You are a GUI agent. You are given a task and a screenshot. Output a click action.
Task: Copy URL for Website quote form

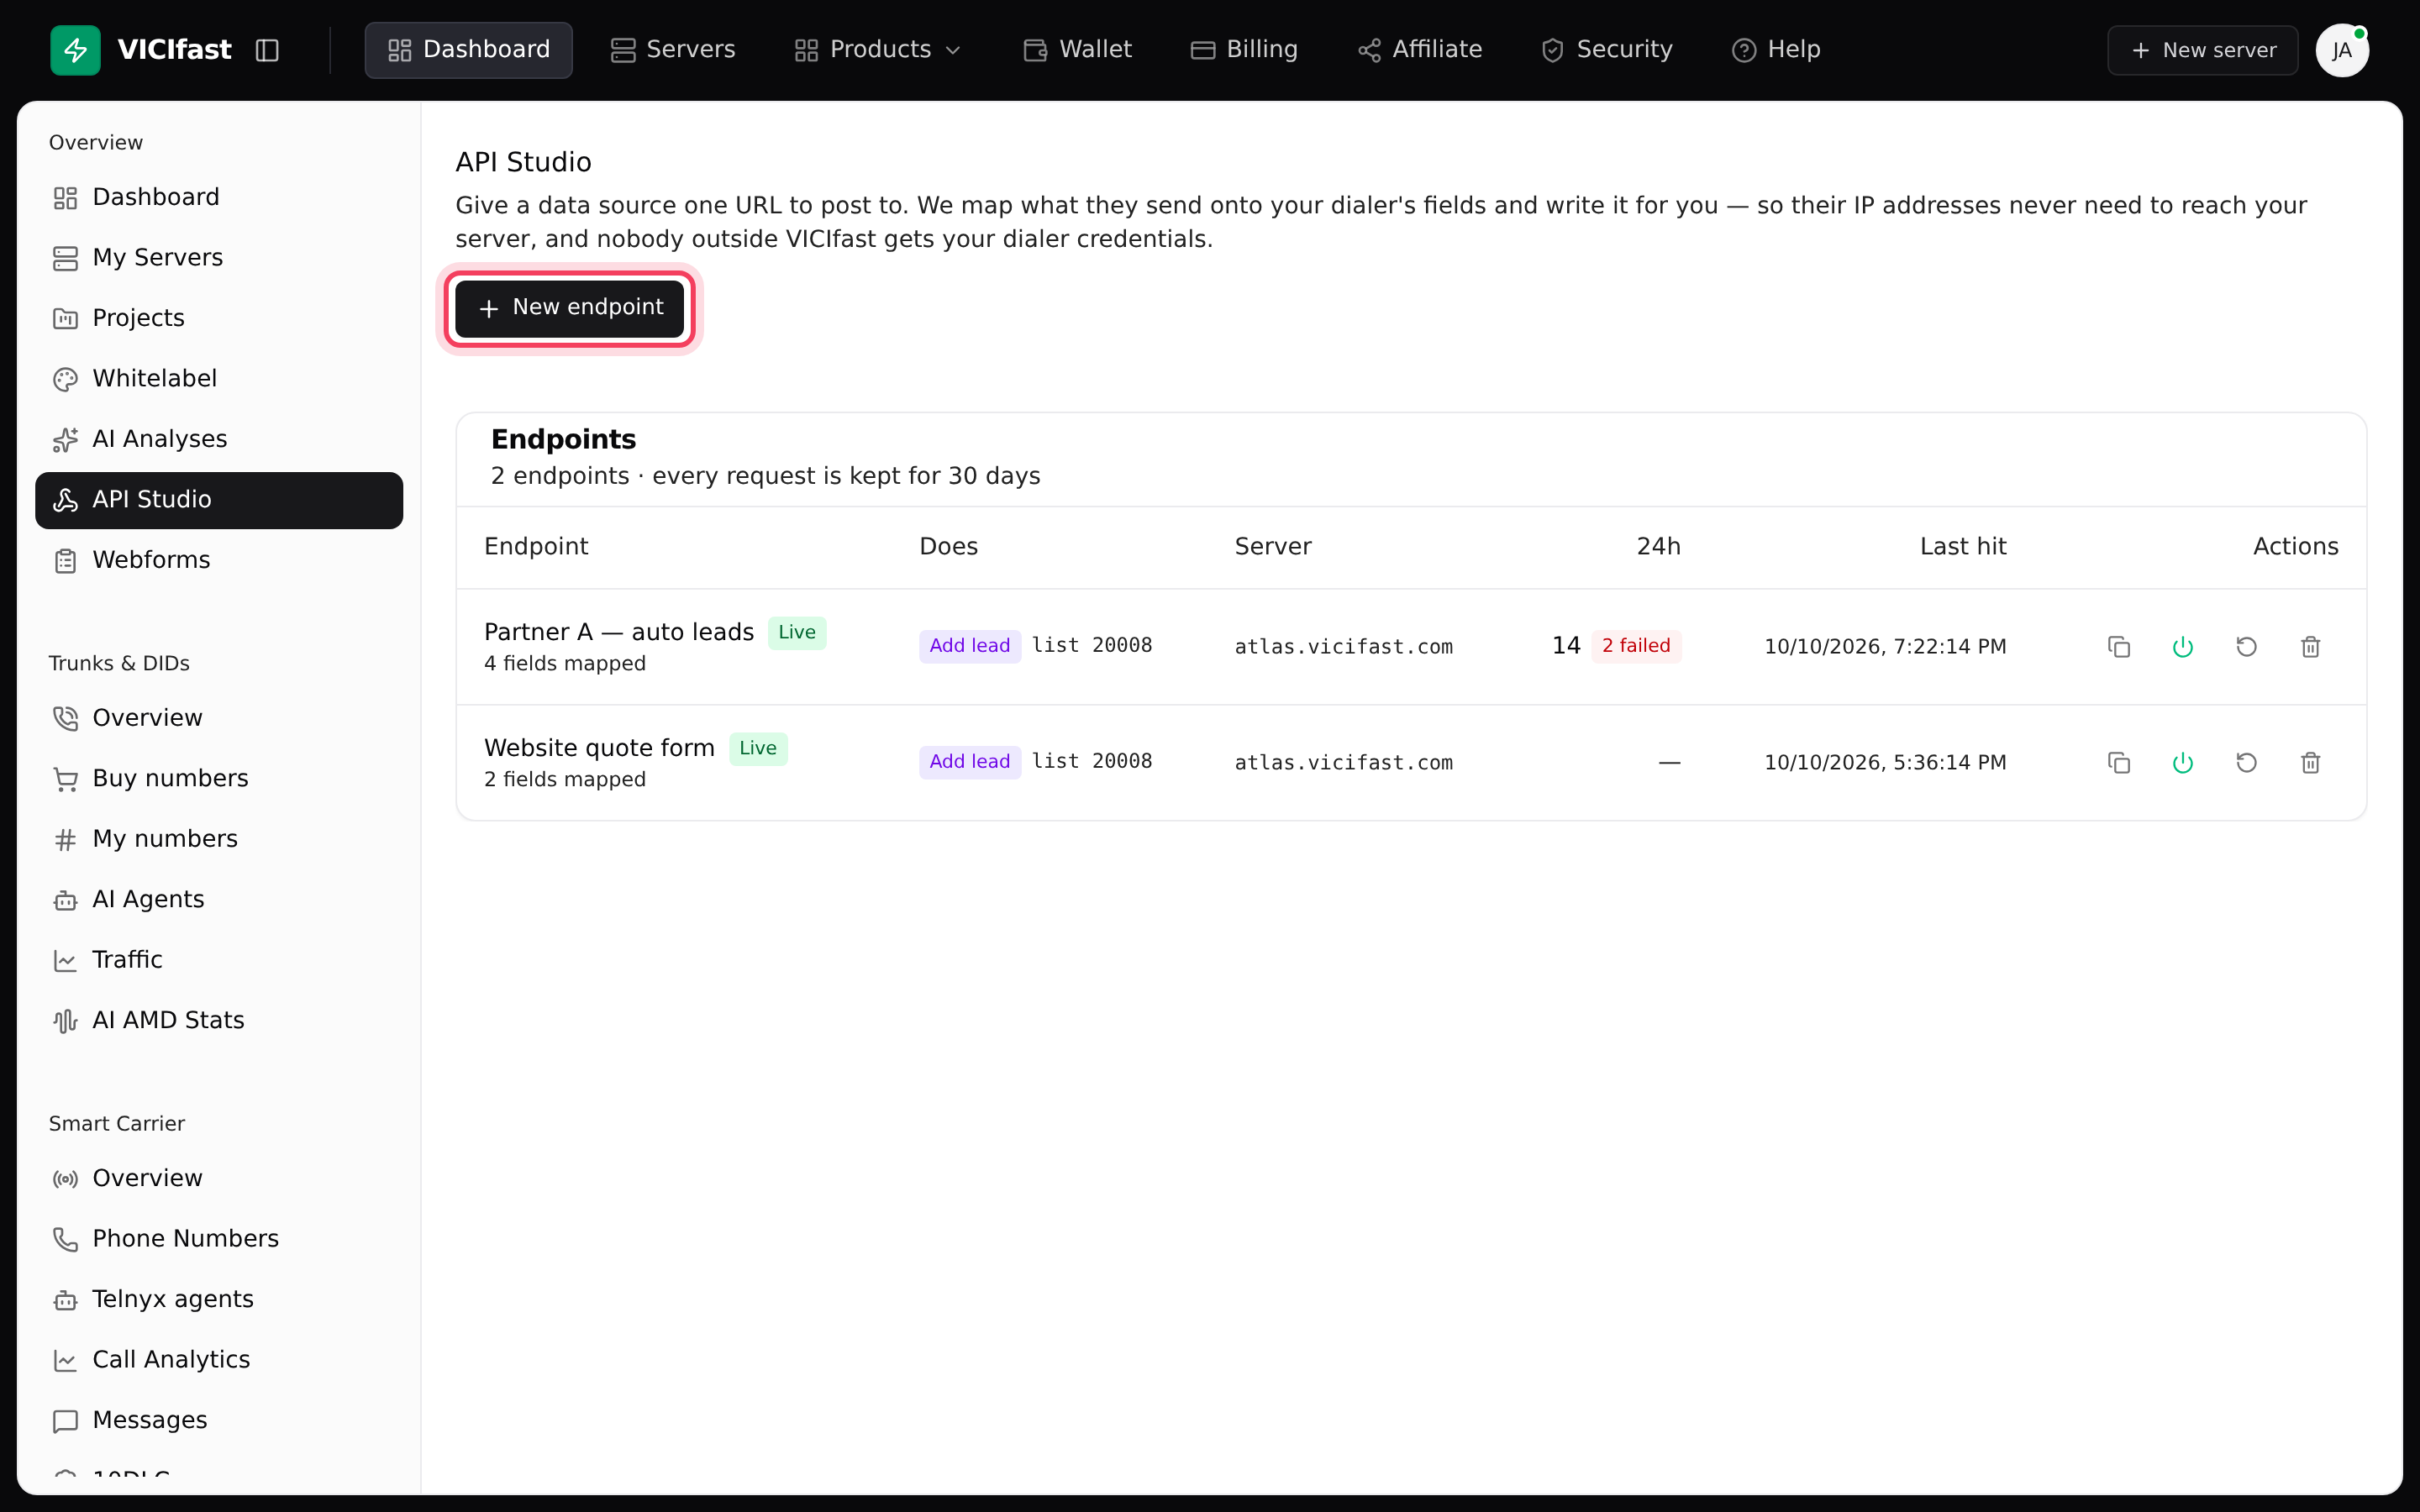click(2119, 763)
